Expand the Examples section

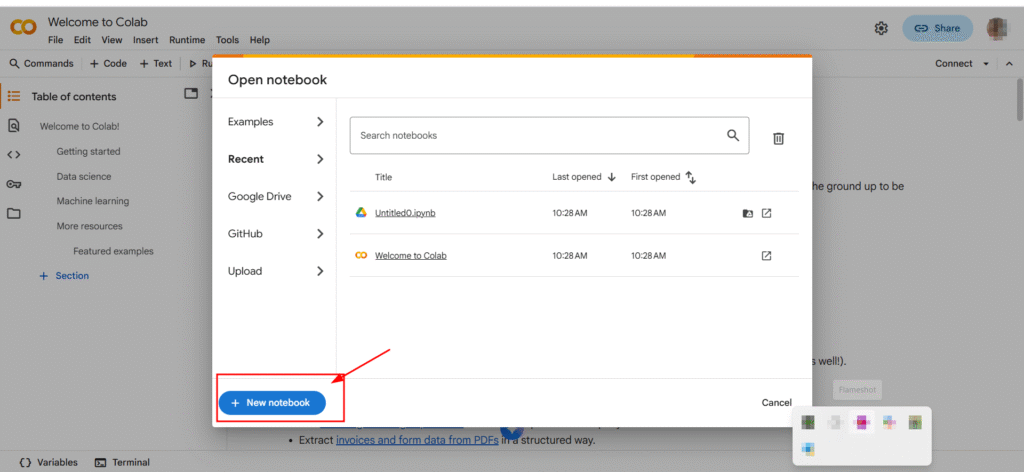pos(276,121)
